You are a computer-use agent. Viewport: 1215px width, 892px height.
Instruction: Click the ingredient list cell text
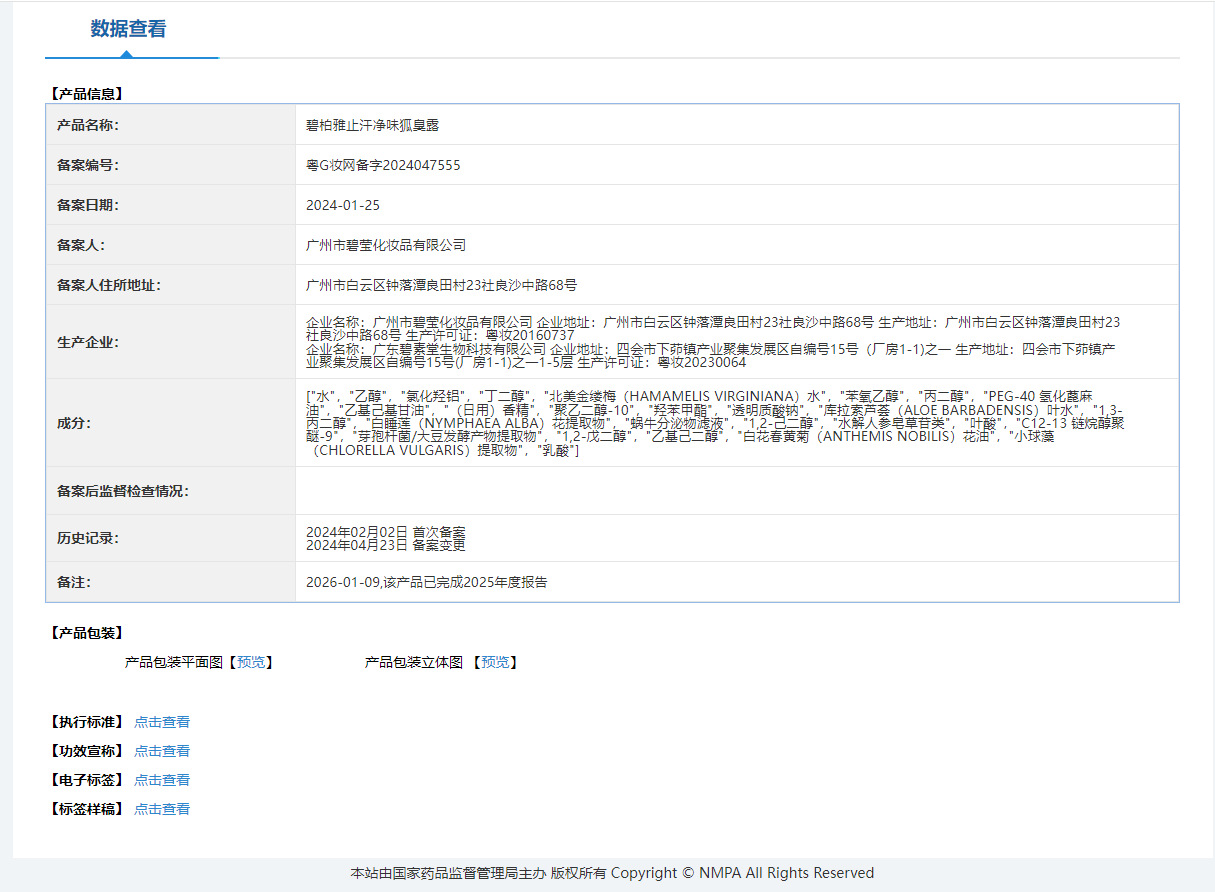(x=715, y=423)
